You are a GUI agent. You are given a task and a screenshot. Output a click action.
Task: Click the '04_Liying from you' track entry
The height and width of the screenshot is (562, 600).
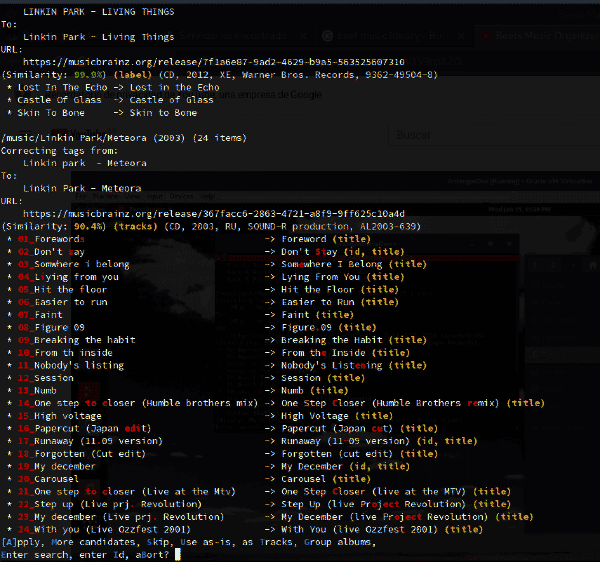[68, 277]
